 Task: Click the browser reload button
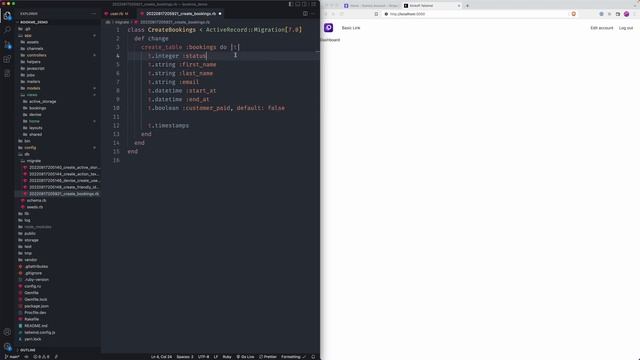coord(342,14)
